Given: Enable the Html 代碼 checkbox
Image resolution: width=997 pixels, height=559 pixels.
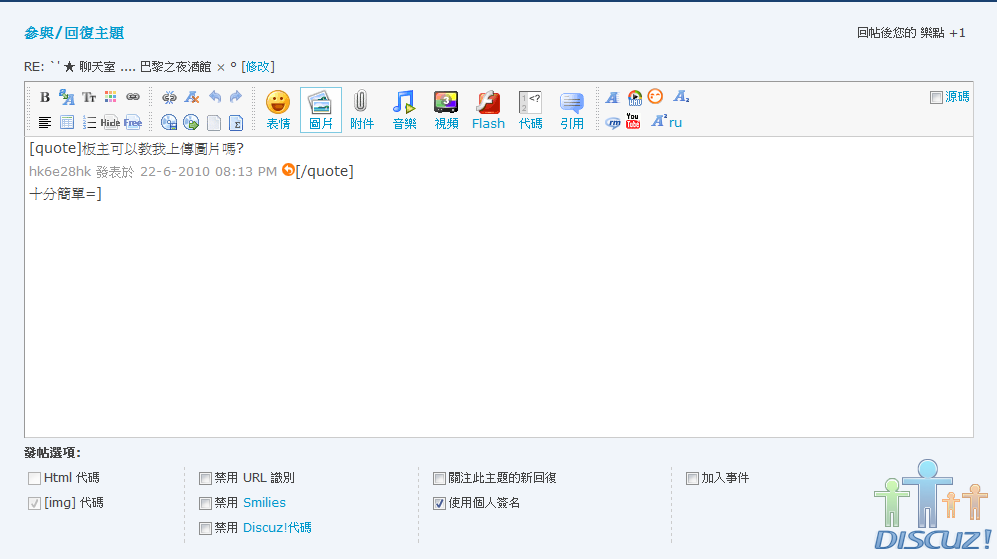Looking at the screenshot, I should 34,478.
